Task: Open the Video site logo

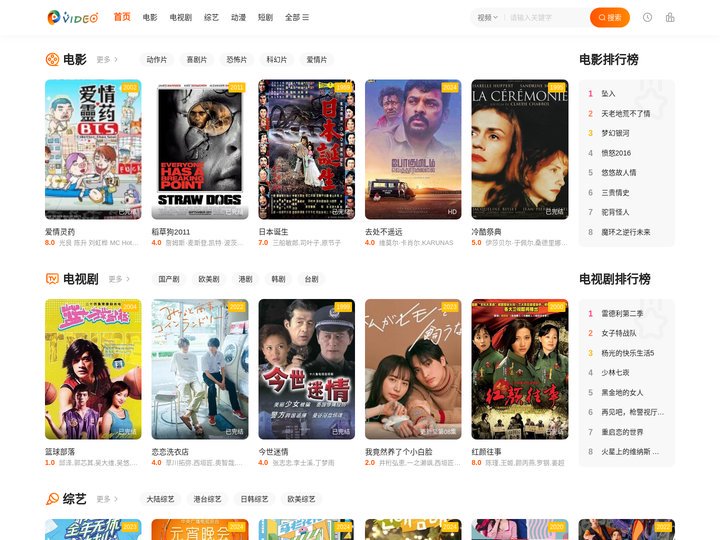Action: click(x=73, y=17)
